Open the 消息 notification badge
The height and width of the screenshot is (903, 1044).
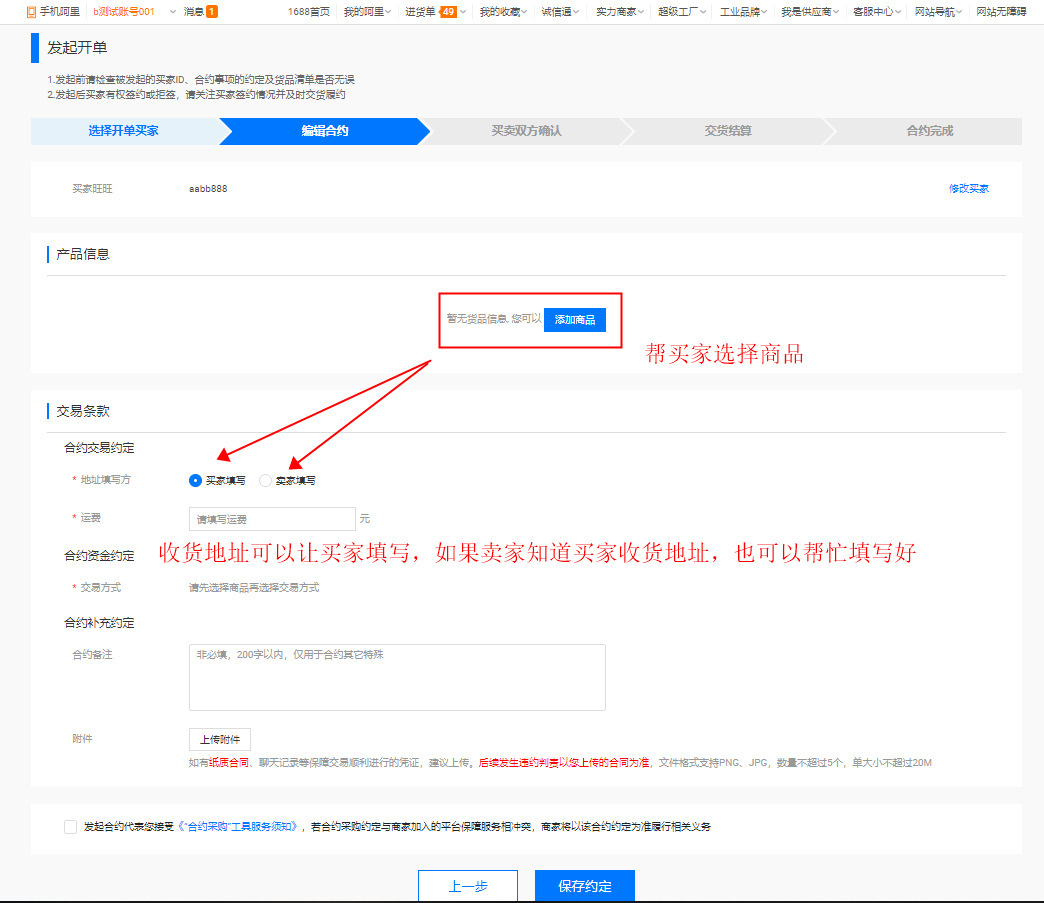(x=211, y=12)
